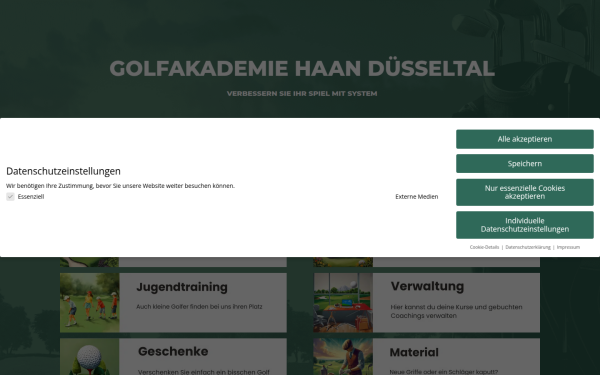Click 'Verschenken Sie einfach ein bisschen Golf' text
The width and height of the screenshot is (600, 375).
(x=204, y=372)
